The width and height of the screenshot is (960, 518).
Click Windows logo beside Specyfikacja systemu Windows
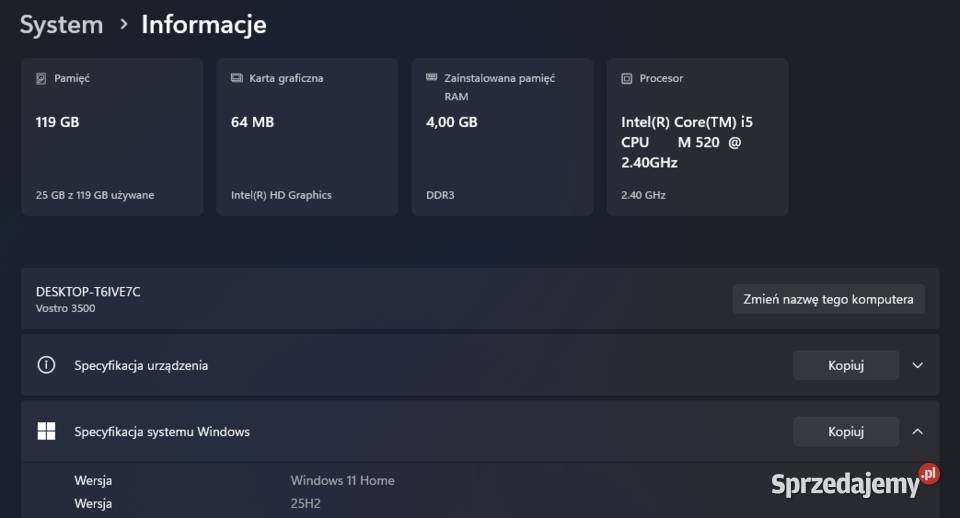46,431
